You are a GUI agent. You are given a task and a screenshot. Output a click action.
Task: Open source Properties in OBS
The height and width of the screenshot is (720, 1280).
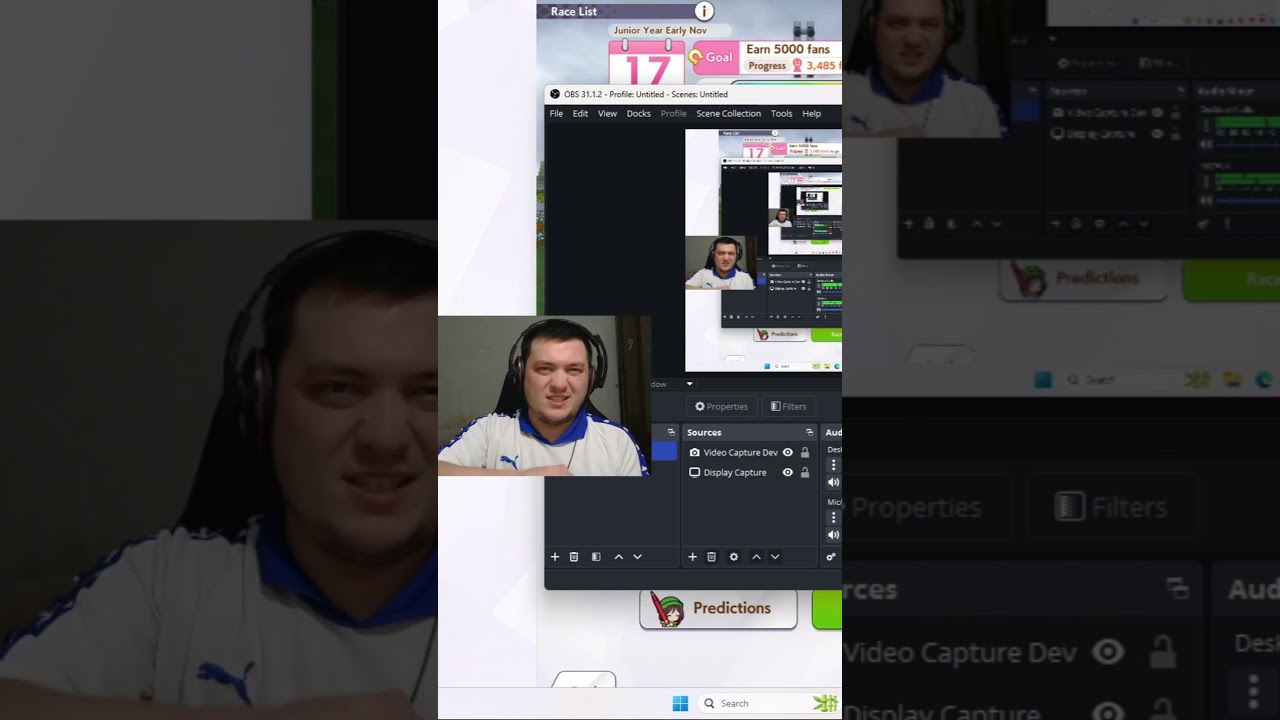tap(721, 406)
